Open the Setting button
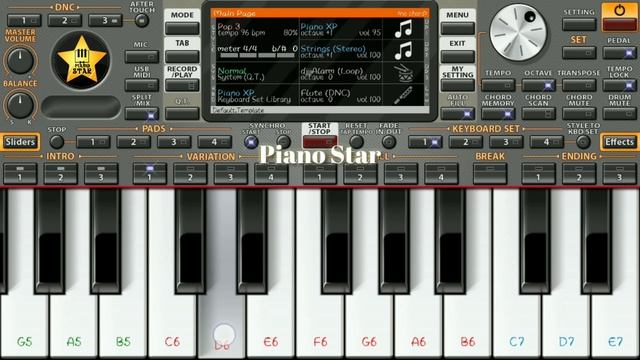This screenshot has width=640, height=360. (x=579, y=24)
